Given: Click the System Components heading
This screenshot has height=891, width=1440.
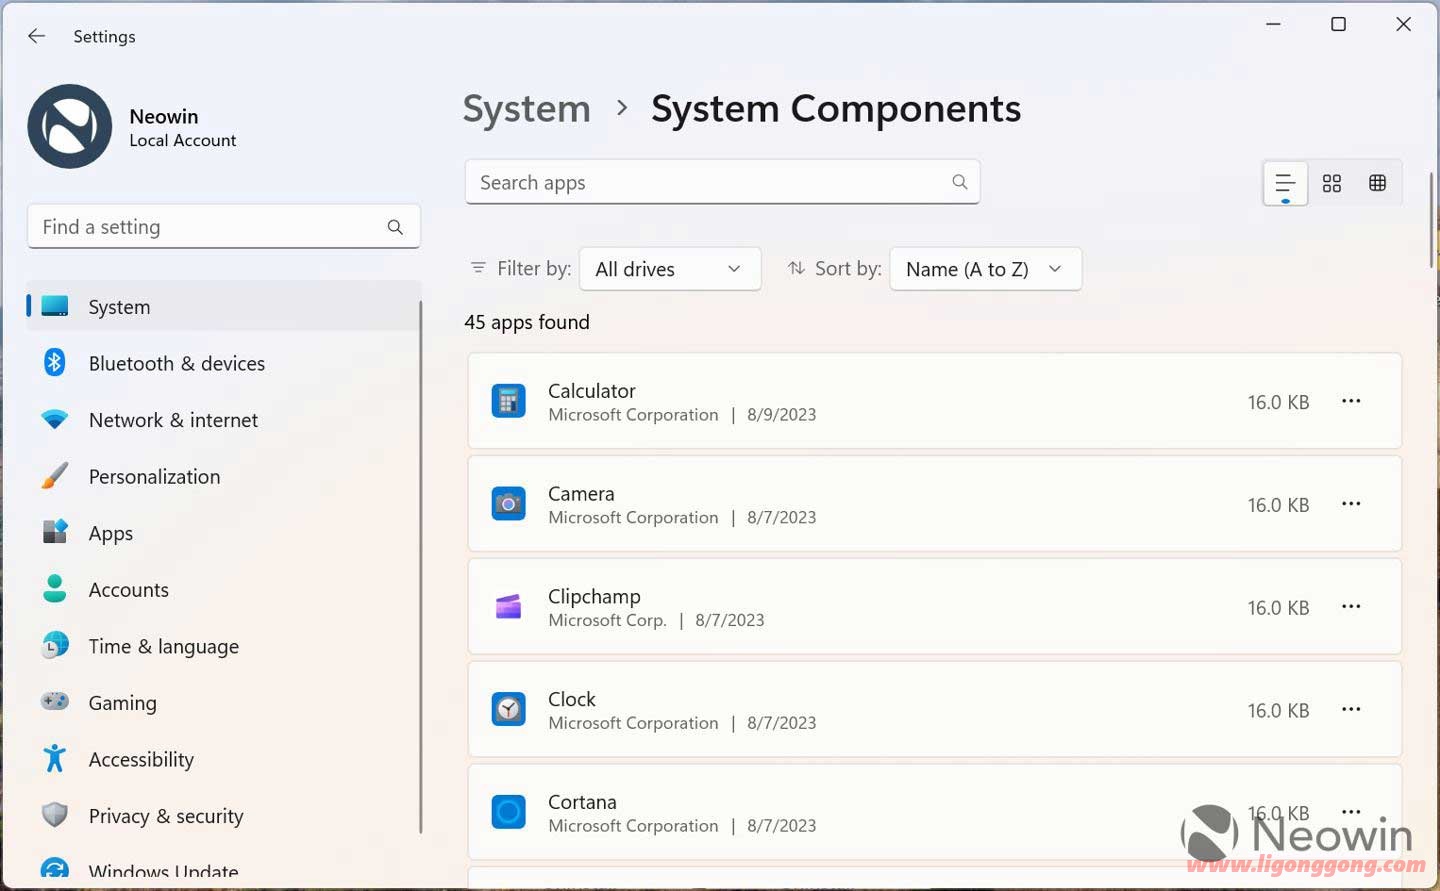Looking at the screenshot, I should [836, 109].
